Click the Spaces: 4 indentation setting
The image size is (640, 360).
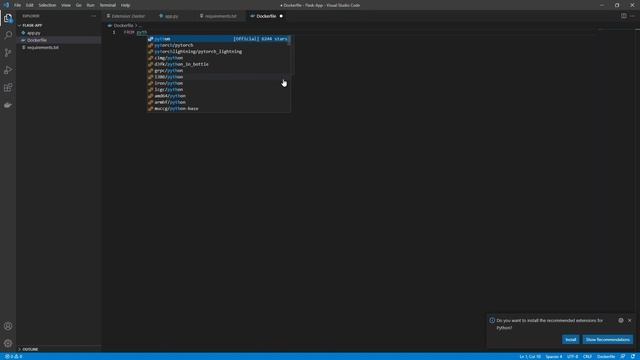point(553,356)
